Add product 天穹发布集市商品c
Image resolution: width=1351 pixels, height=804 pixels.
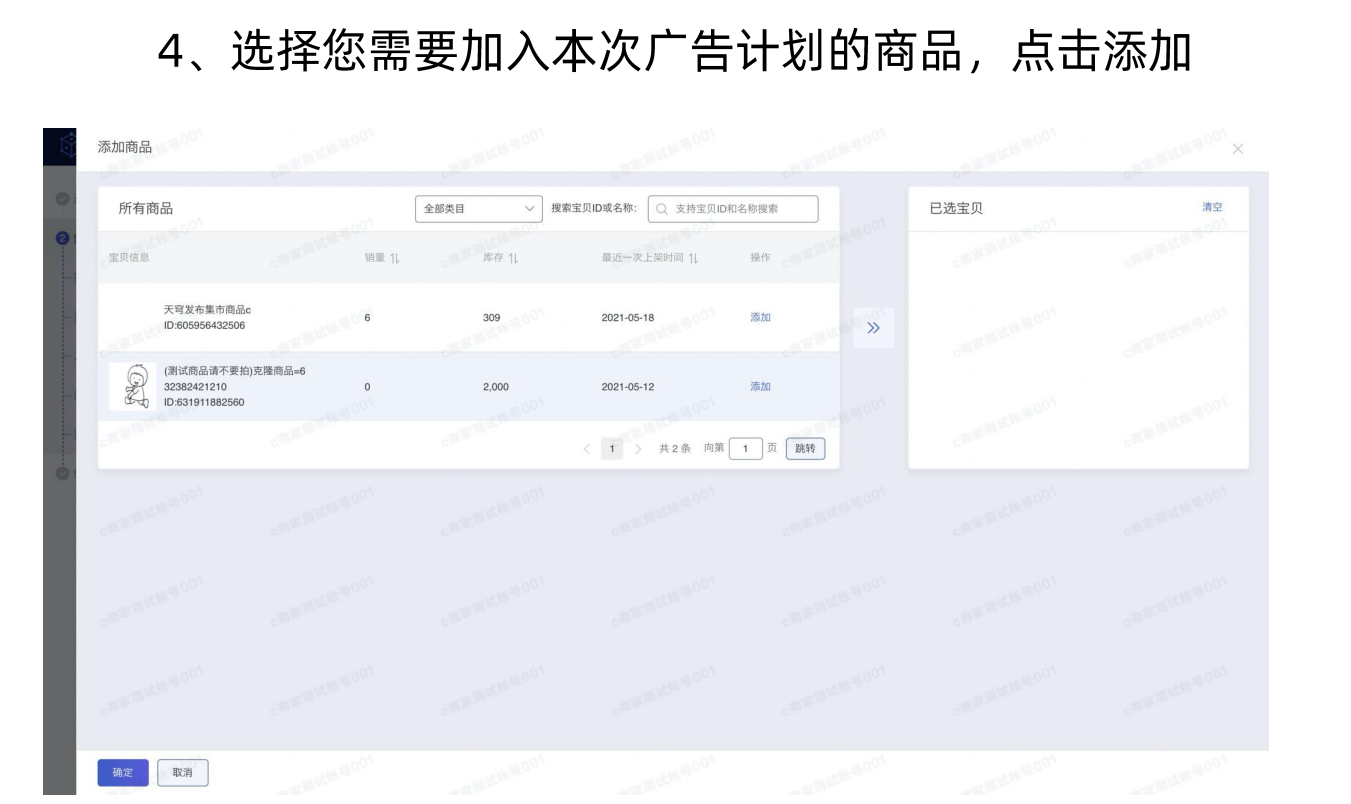tap(760, 317)
